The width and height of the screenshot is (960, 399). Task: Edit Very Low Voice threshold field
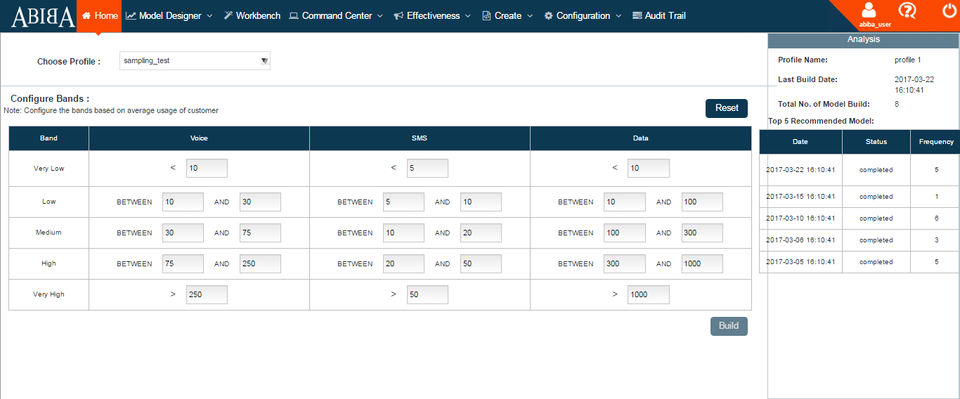(207, 168)
